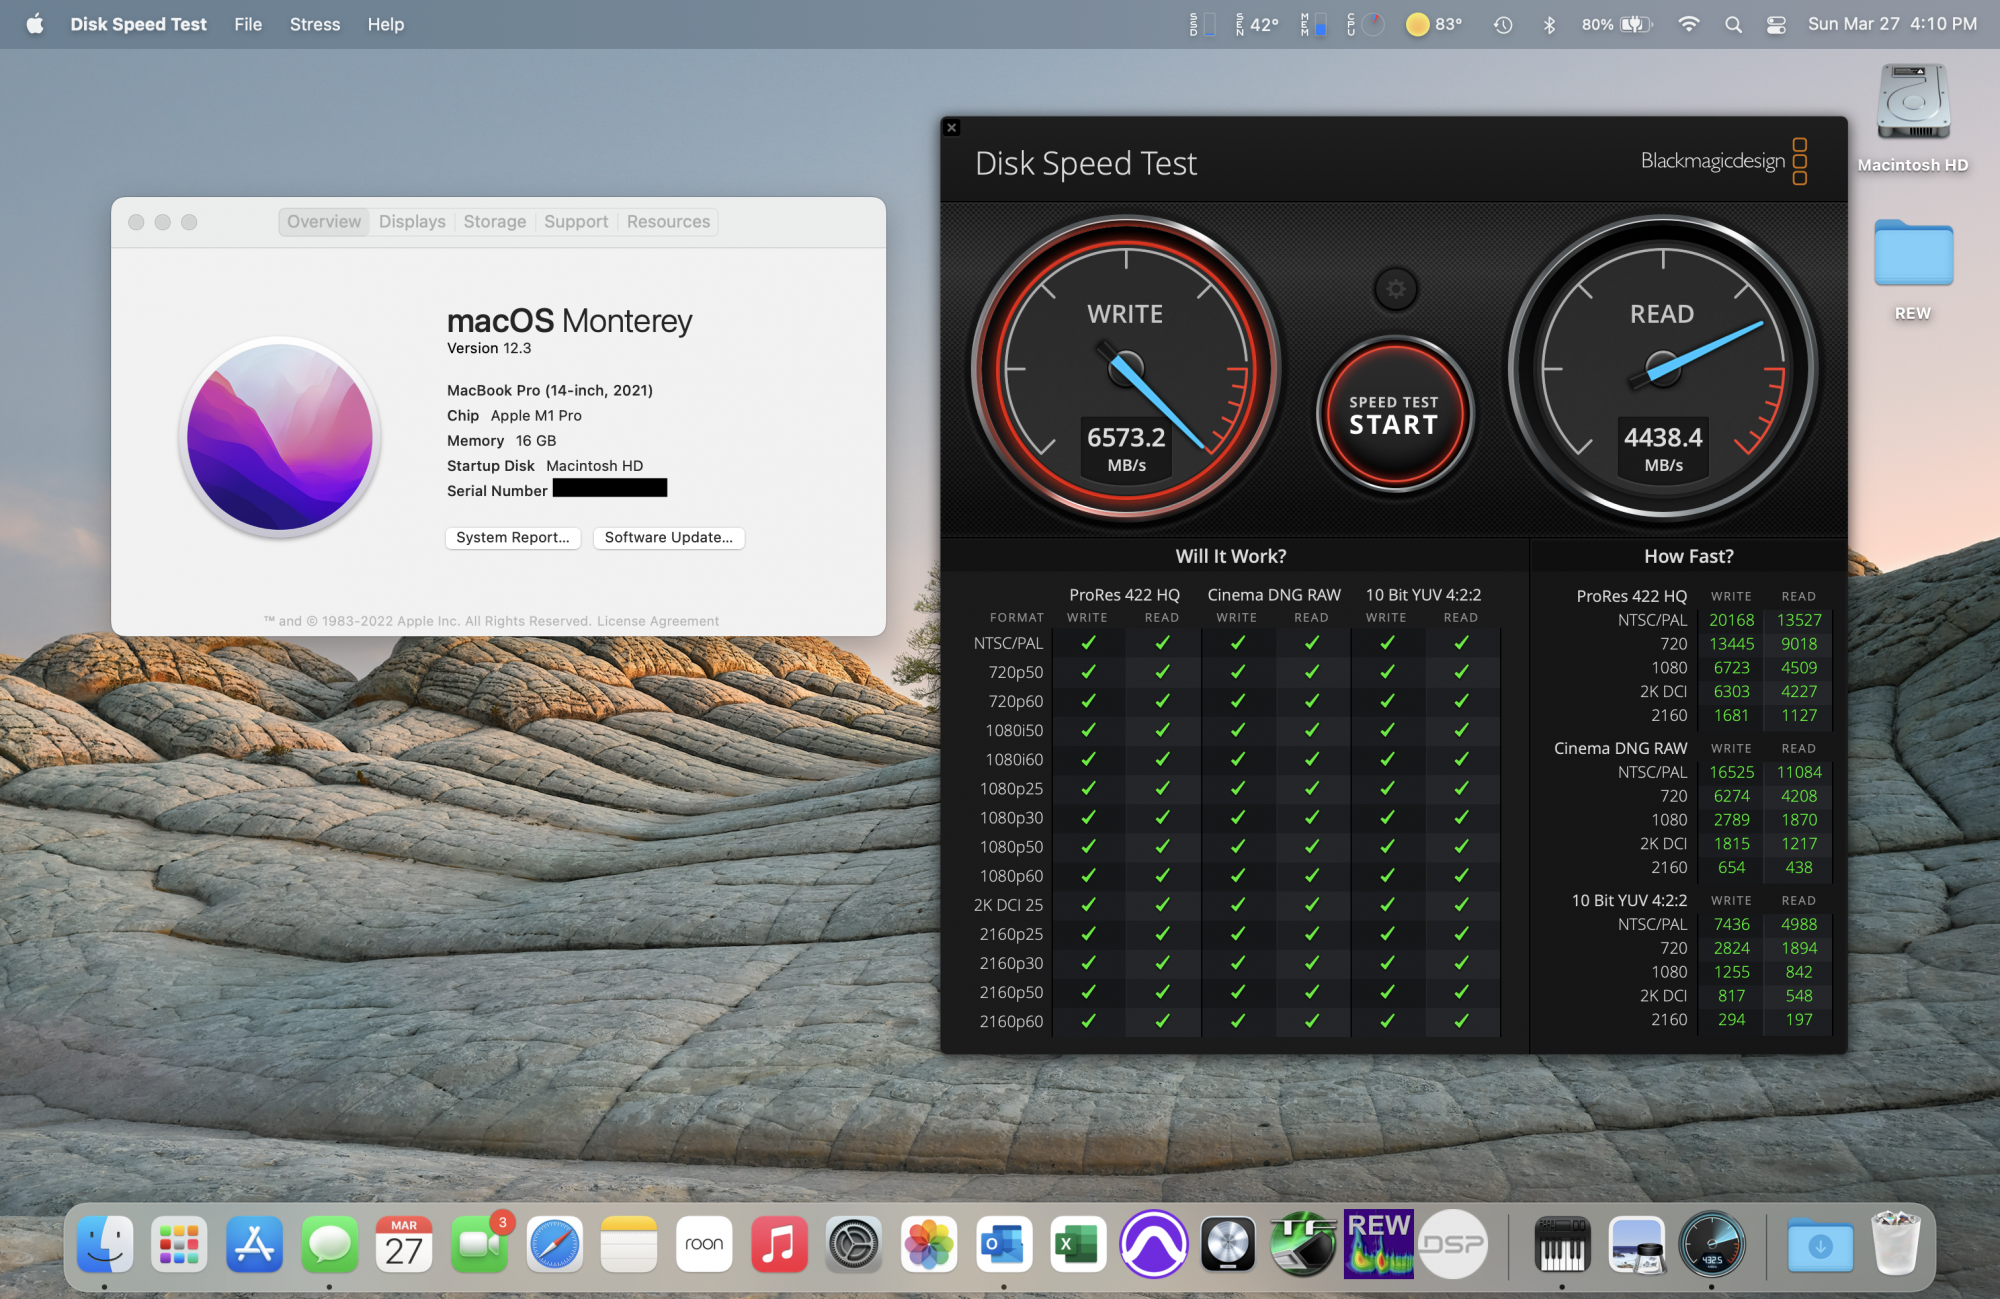Open the battery 80% status menu
Viewport: 2000px width, 1299px height.
click(1617, 24)
